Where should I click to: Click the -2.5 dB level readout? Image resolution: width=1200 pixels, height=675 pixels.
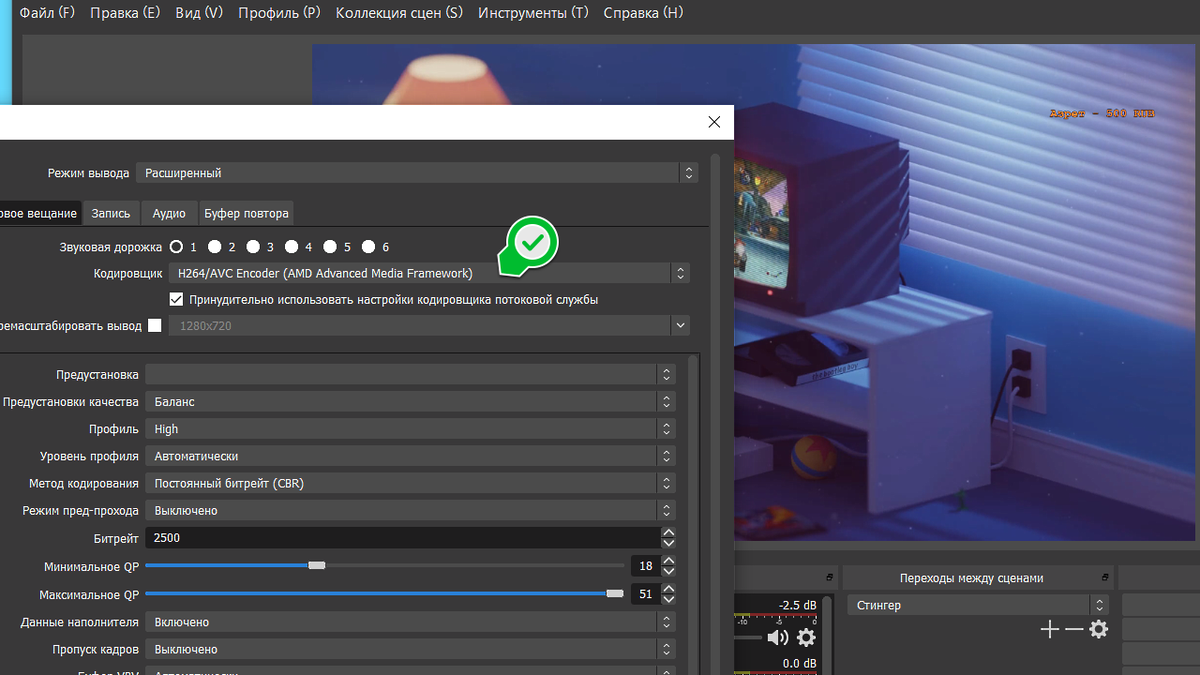tap(797, 605)
